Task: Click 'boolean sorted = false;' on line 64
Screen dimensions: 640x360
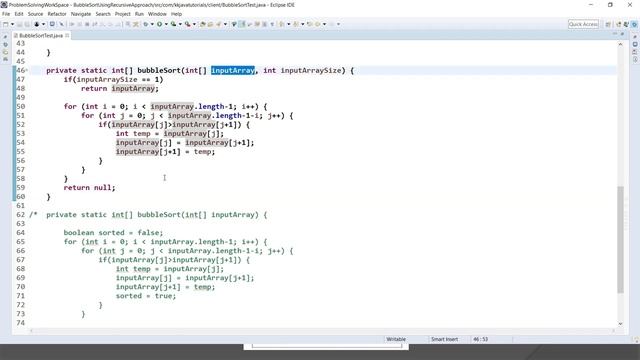Action: [113, 232]
